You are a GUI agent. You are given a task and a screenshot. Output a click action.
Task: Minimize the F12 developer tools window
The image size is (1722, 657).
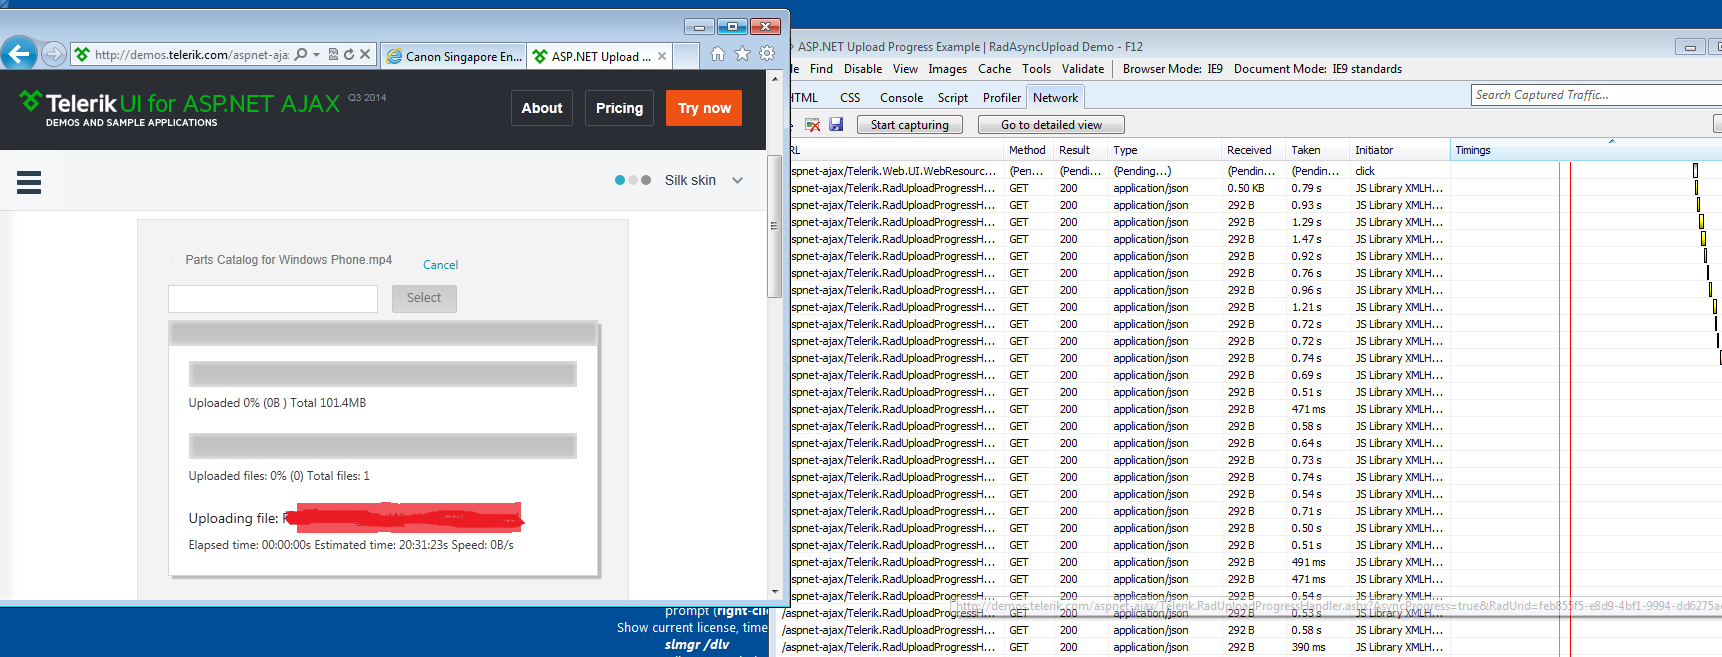[1689, 47]
